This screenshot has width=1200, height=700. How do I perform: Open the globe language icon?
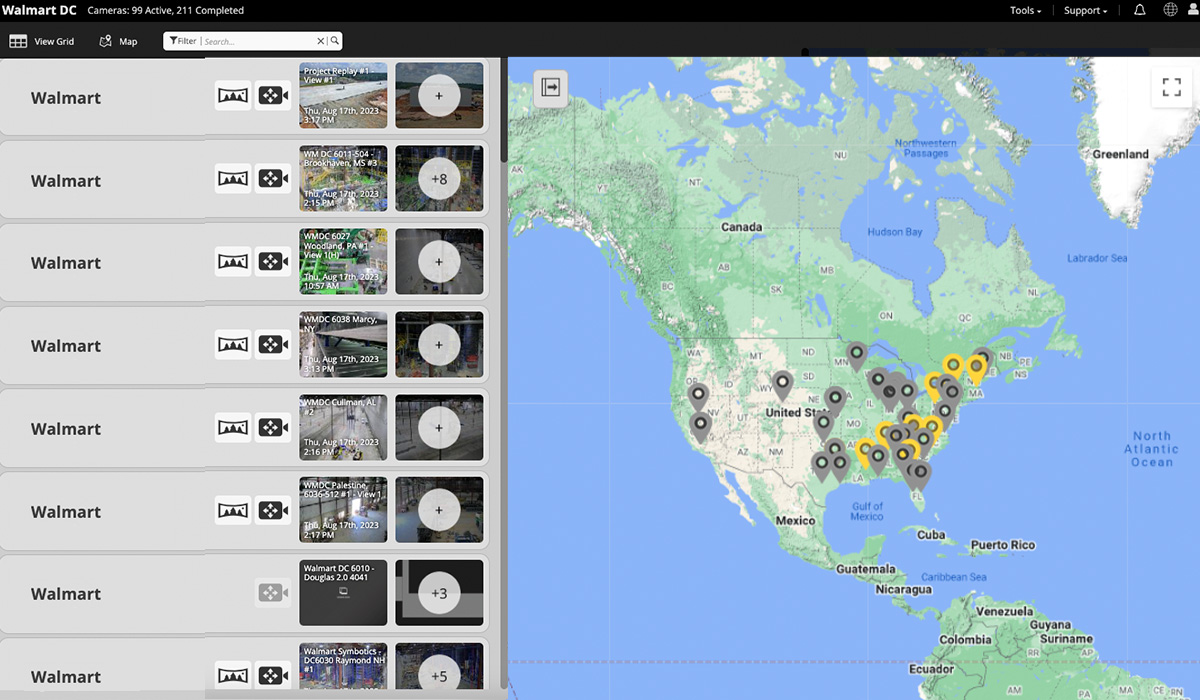click(x=1170, y=10)
